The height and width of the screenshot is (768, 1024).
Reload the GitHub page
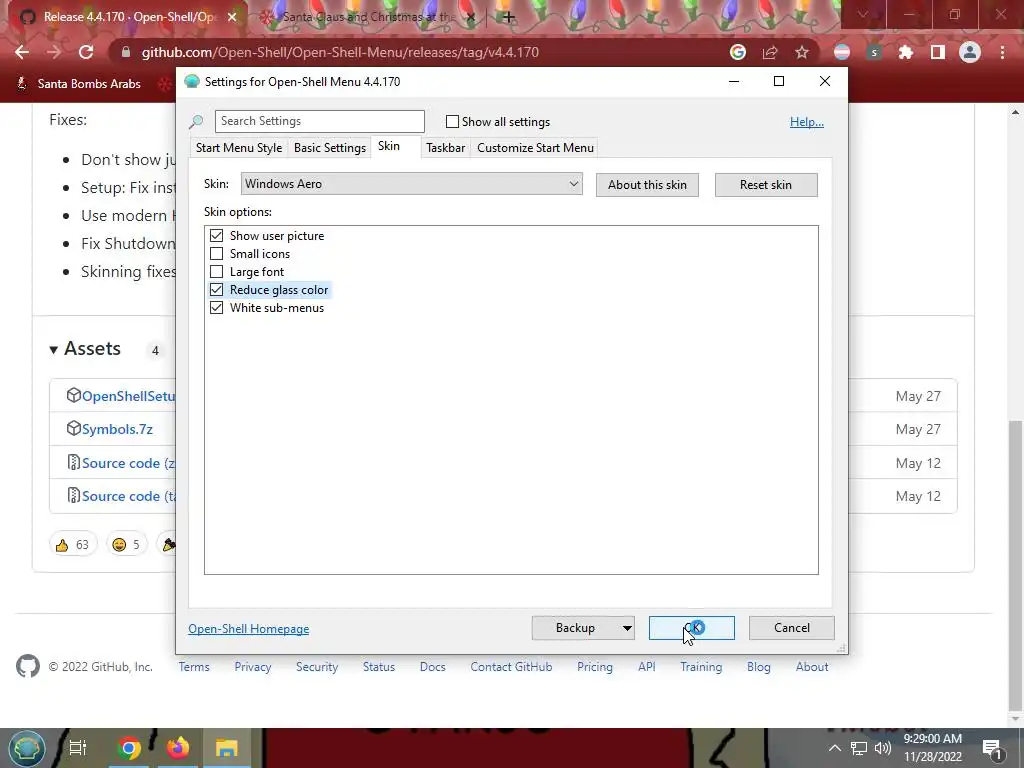click(x=86, y=52)
